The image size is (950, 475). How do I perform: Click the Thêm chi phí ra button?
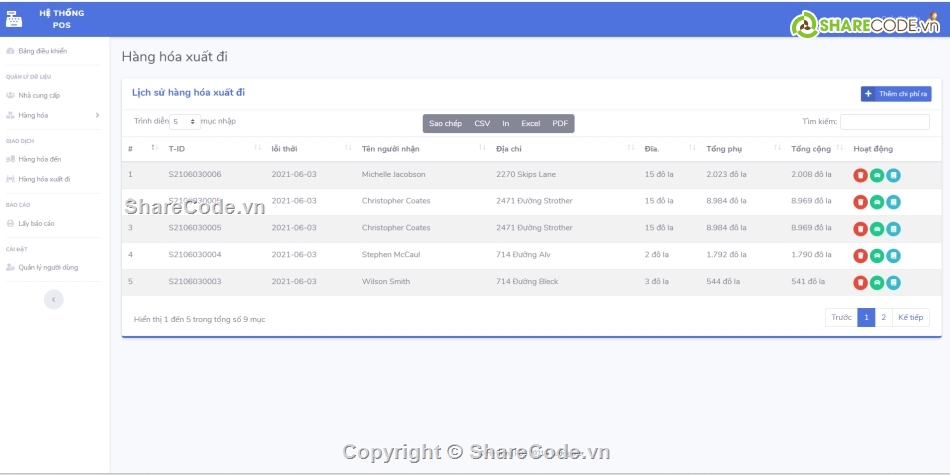tap(896, 94)
